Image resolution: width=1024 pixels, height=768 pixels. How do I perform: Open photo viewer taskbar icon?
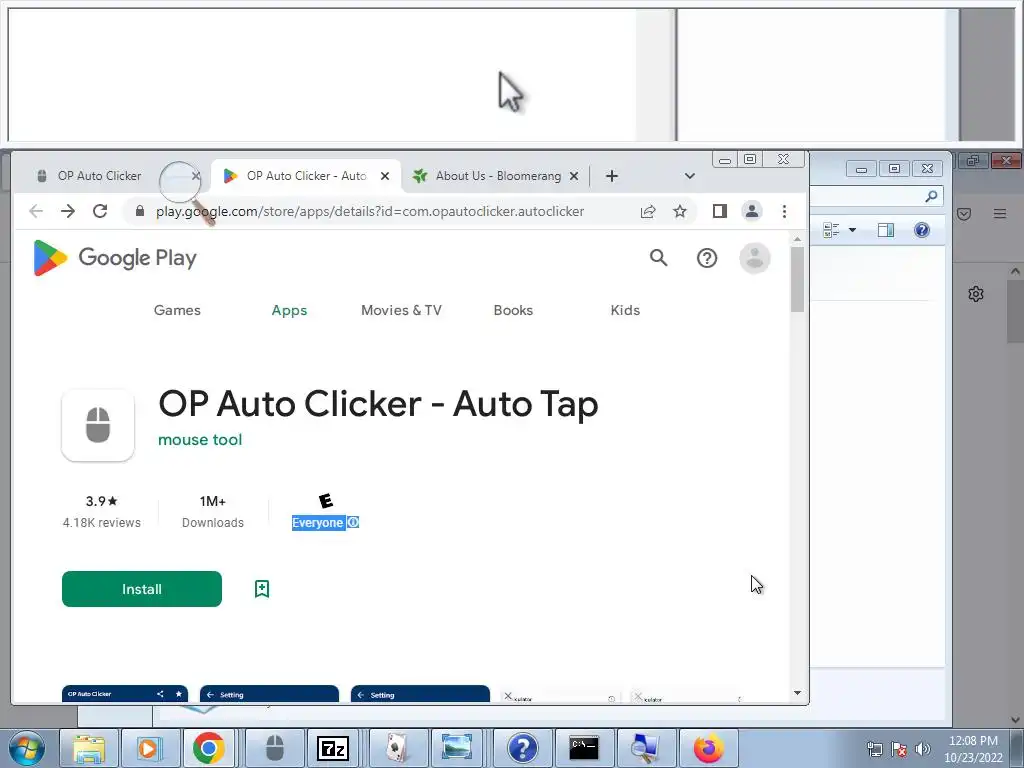(x=457, y=748)
